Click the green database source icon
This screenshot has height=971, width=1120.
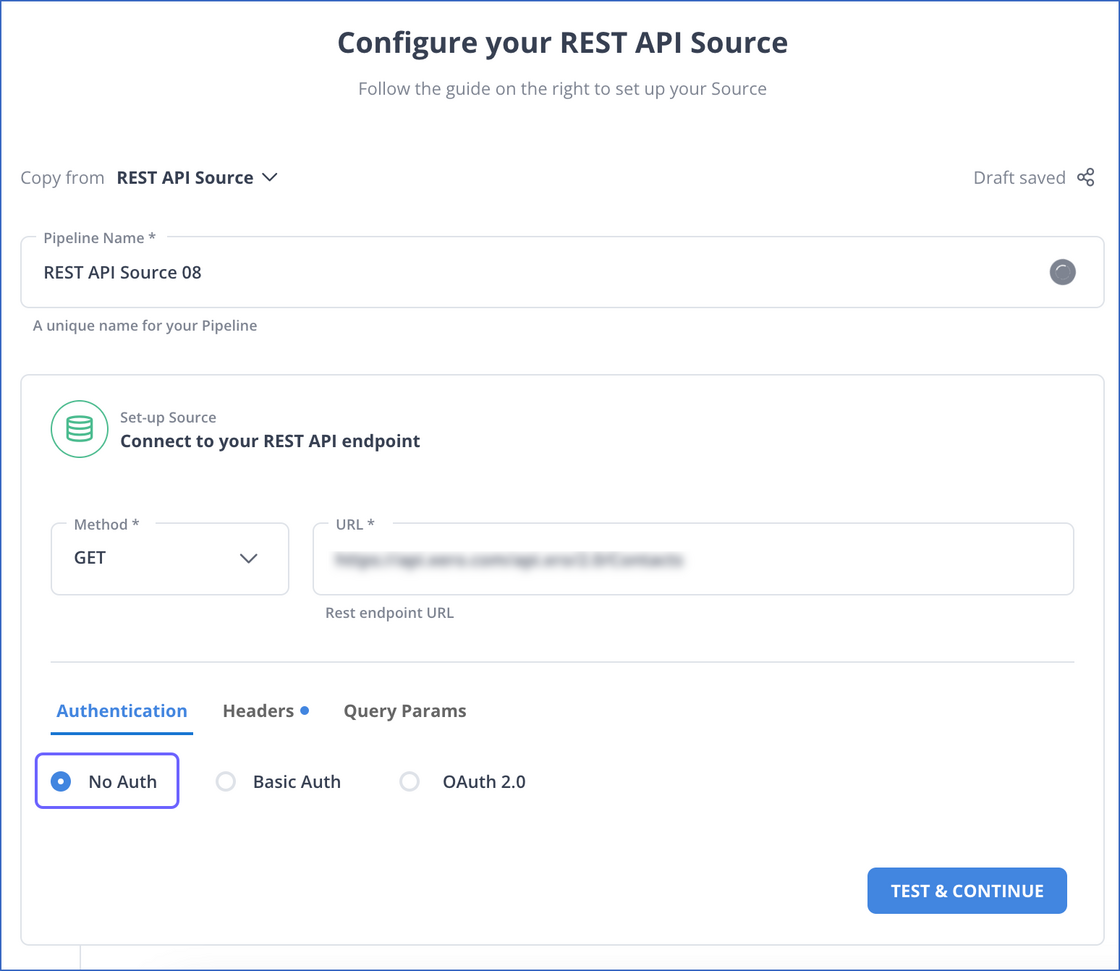(79, 429)
